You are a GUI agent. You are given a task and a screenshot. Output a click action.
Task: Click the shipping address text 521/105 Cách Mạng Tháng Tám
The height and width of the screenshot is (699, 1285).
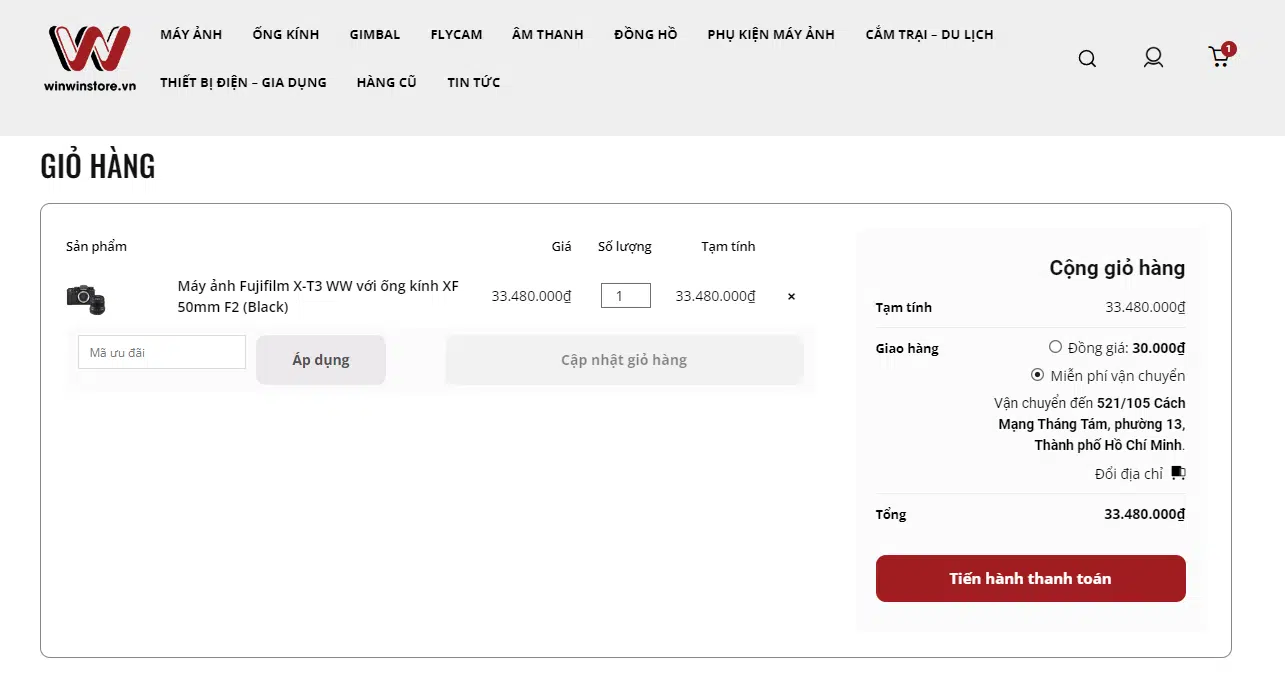(x=1092, y=424)
